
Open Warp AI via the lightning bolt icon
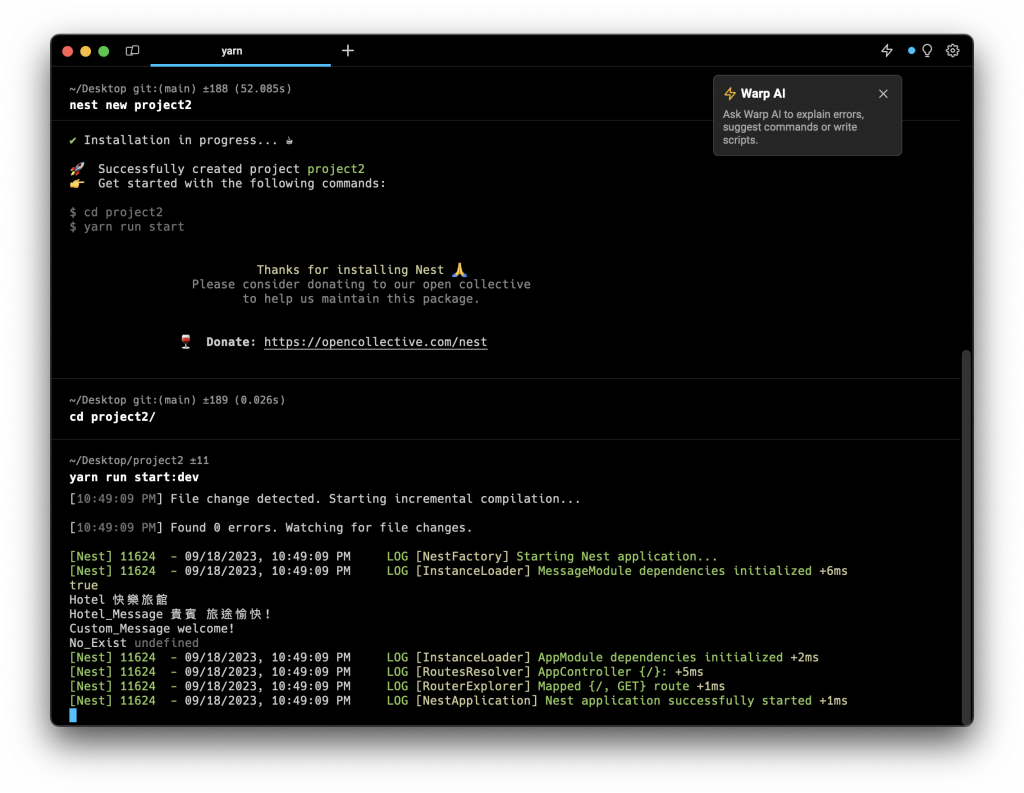click(x=886, y=50)
